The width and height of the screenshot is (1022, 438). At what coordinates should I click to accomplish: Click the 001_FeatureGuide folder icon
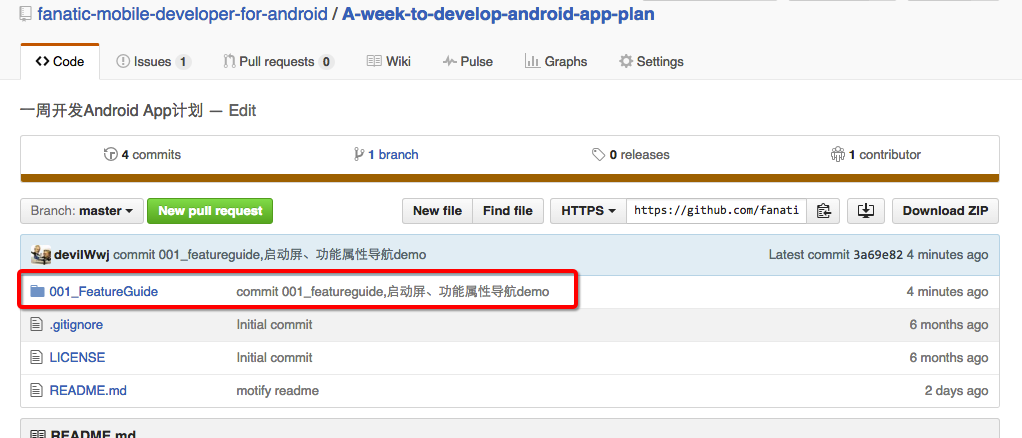click(37, 292)
